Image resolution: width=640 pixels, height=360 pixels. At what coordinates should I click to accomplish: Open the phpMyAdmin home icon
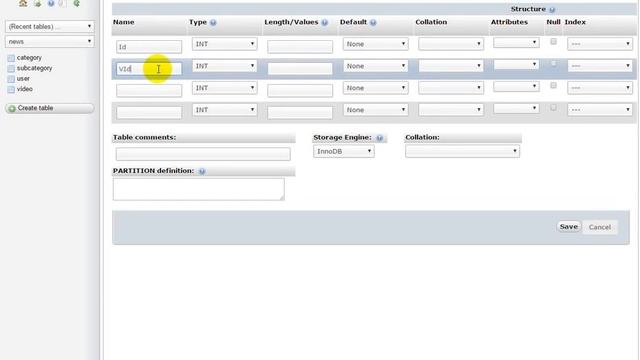[23, 3]
